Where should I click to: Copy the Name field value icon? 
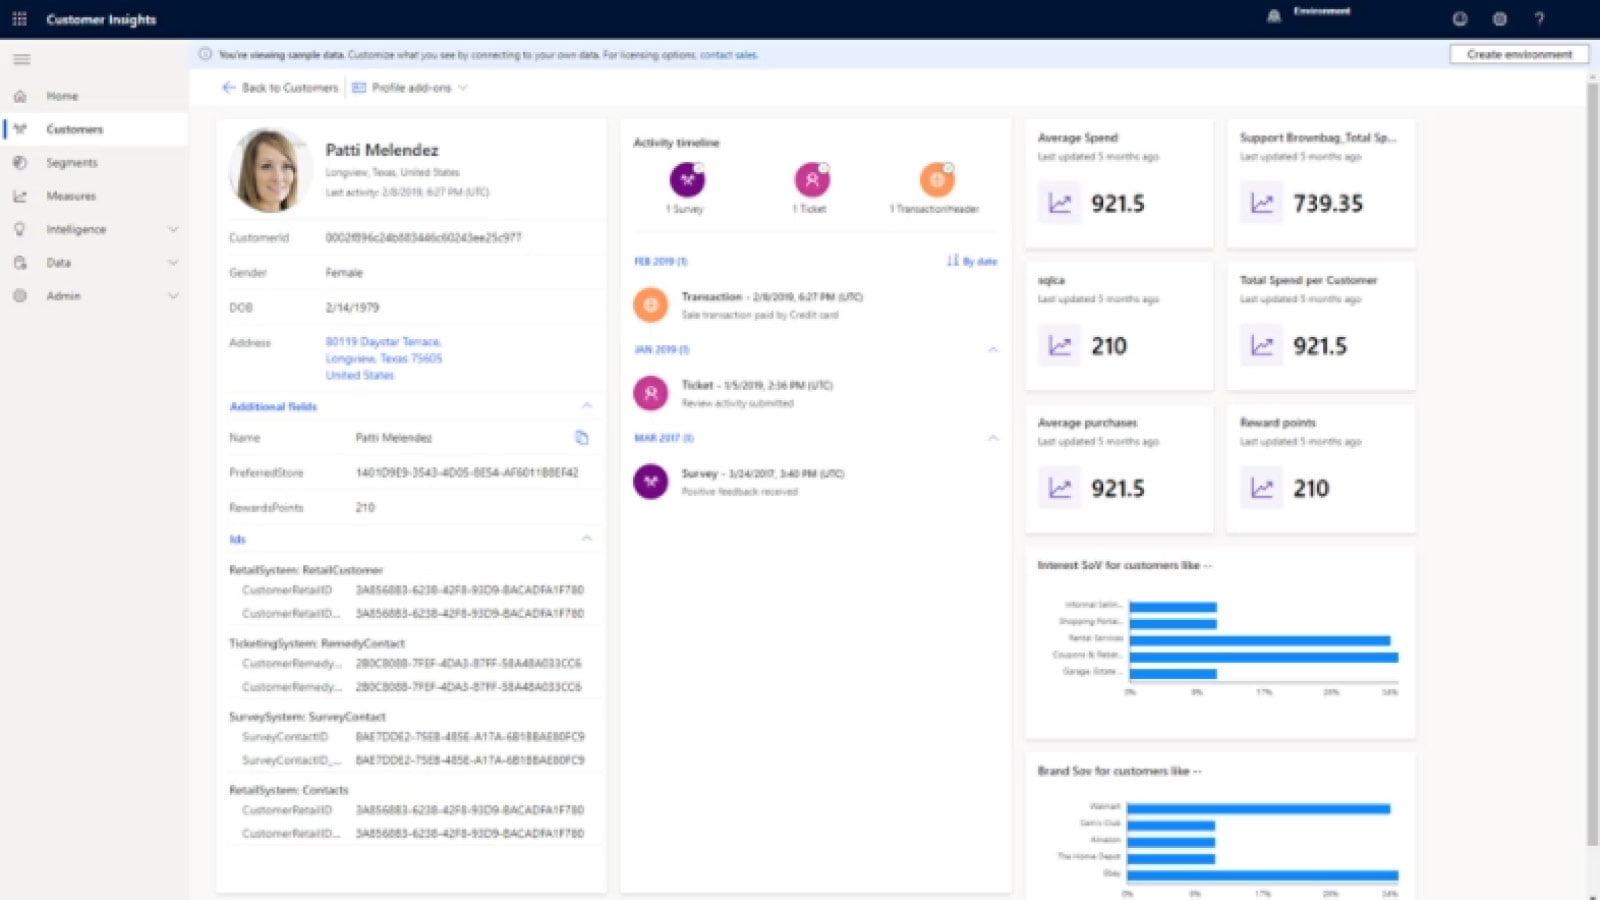click(x=582, y=438)
